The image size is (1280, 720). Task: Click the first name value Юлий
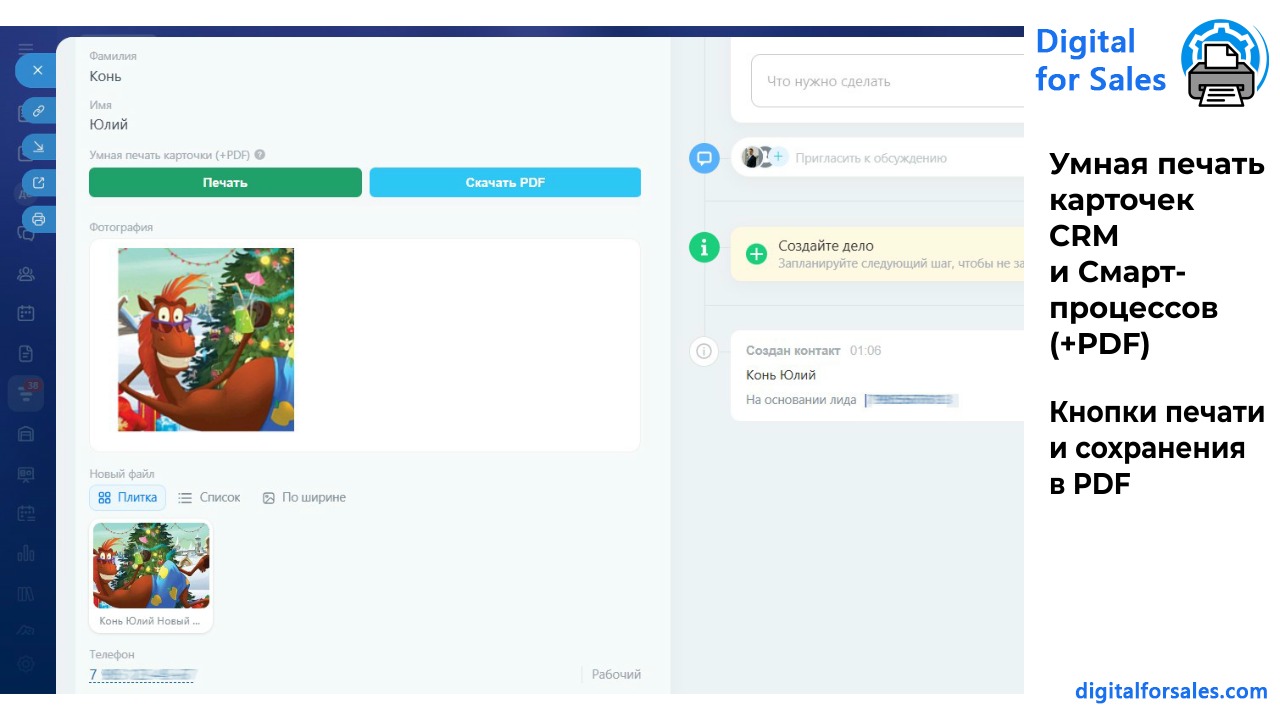click(108, 125)
